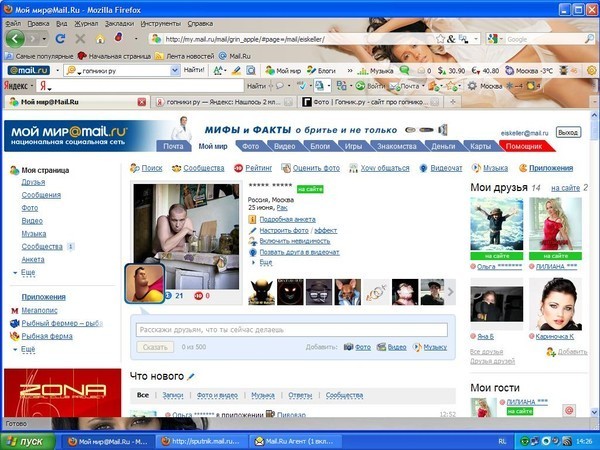Go to the Home page icon
The height and width of the screenshot is (450, 600).
[x=100, y=39]
